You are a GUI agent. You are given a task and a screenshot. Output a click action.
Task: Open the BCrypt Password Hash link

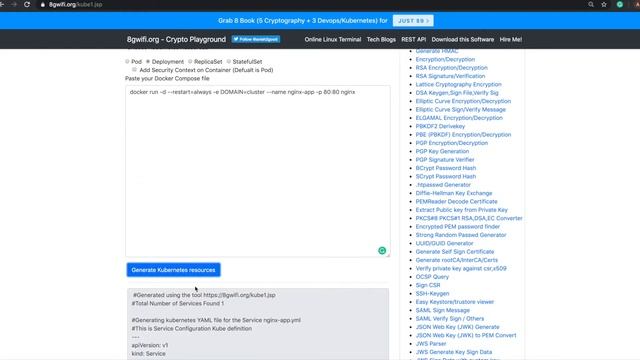[446, 168]
